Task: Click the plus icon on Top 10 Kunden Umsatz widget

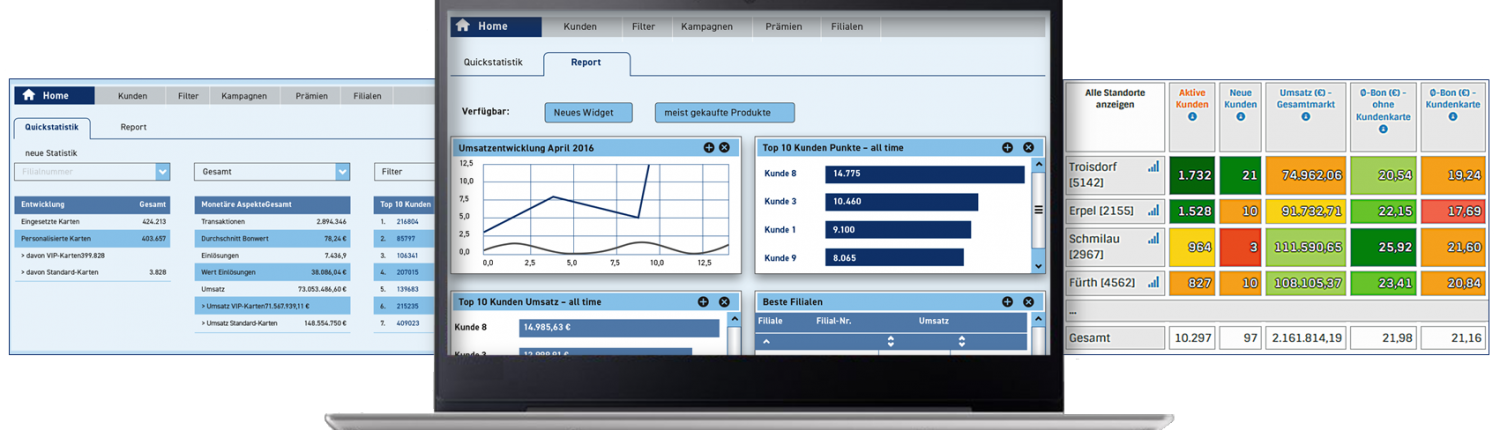Action: pos(703,302)
